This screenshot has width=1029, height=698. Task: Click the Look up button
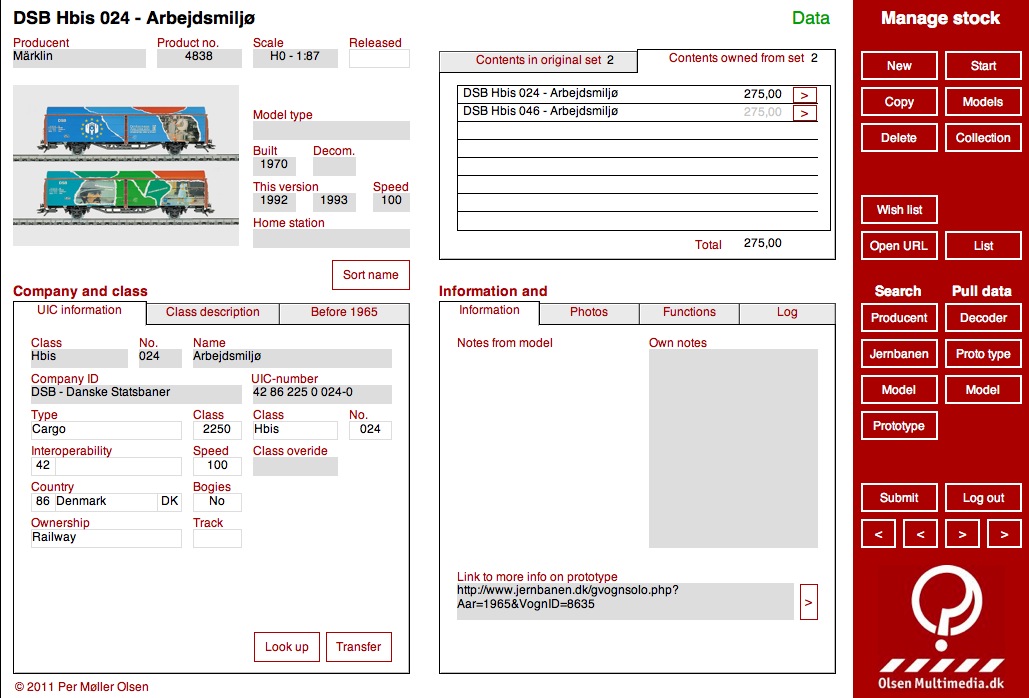pos(287,647)
